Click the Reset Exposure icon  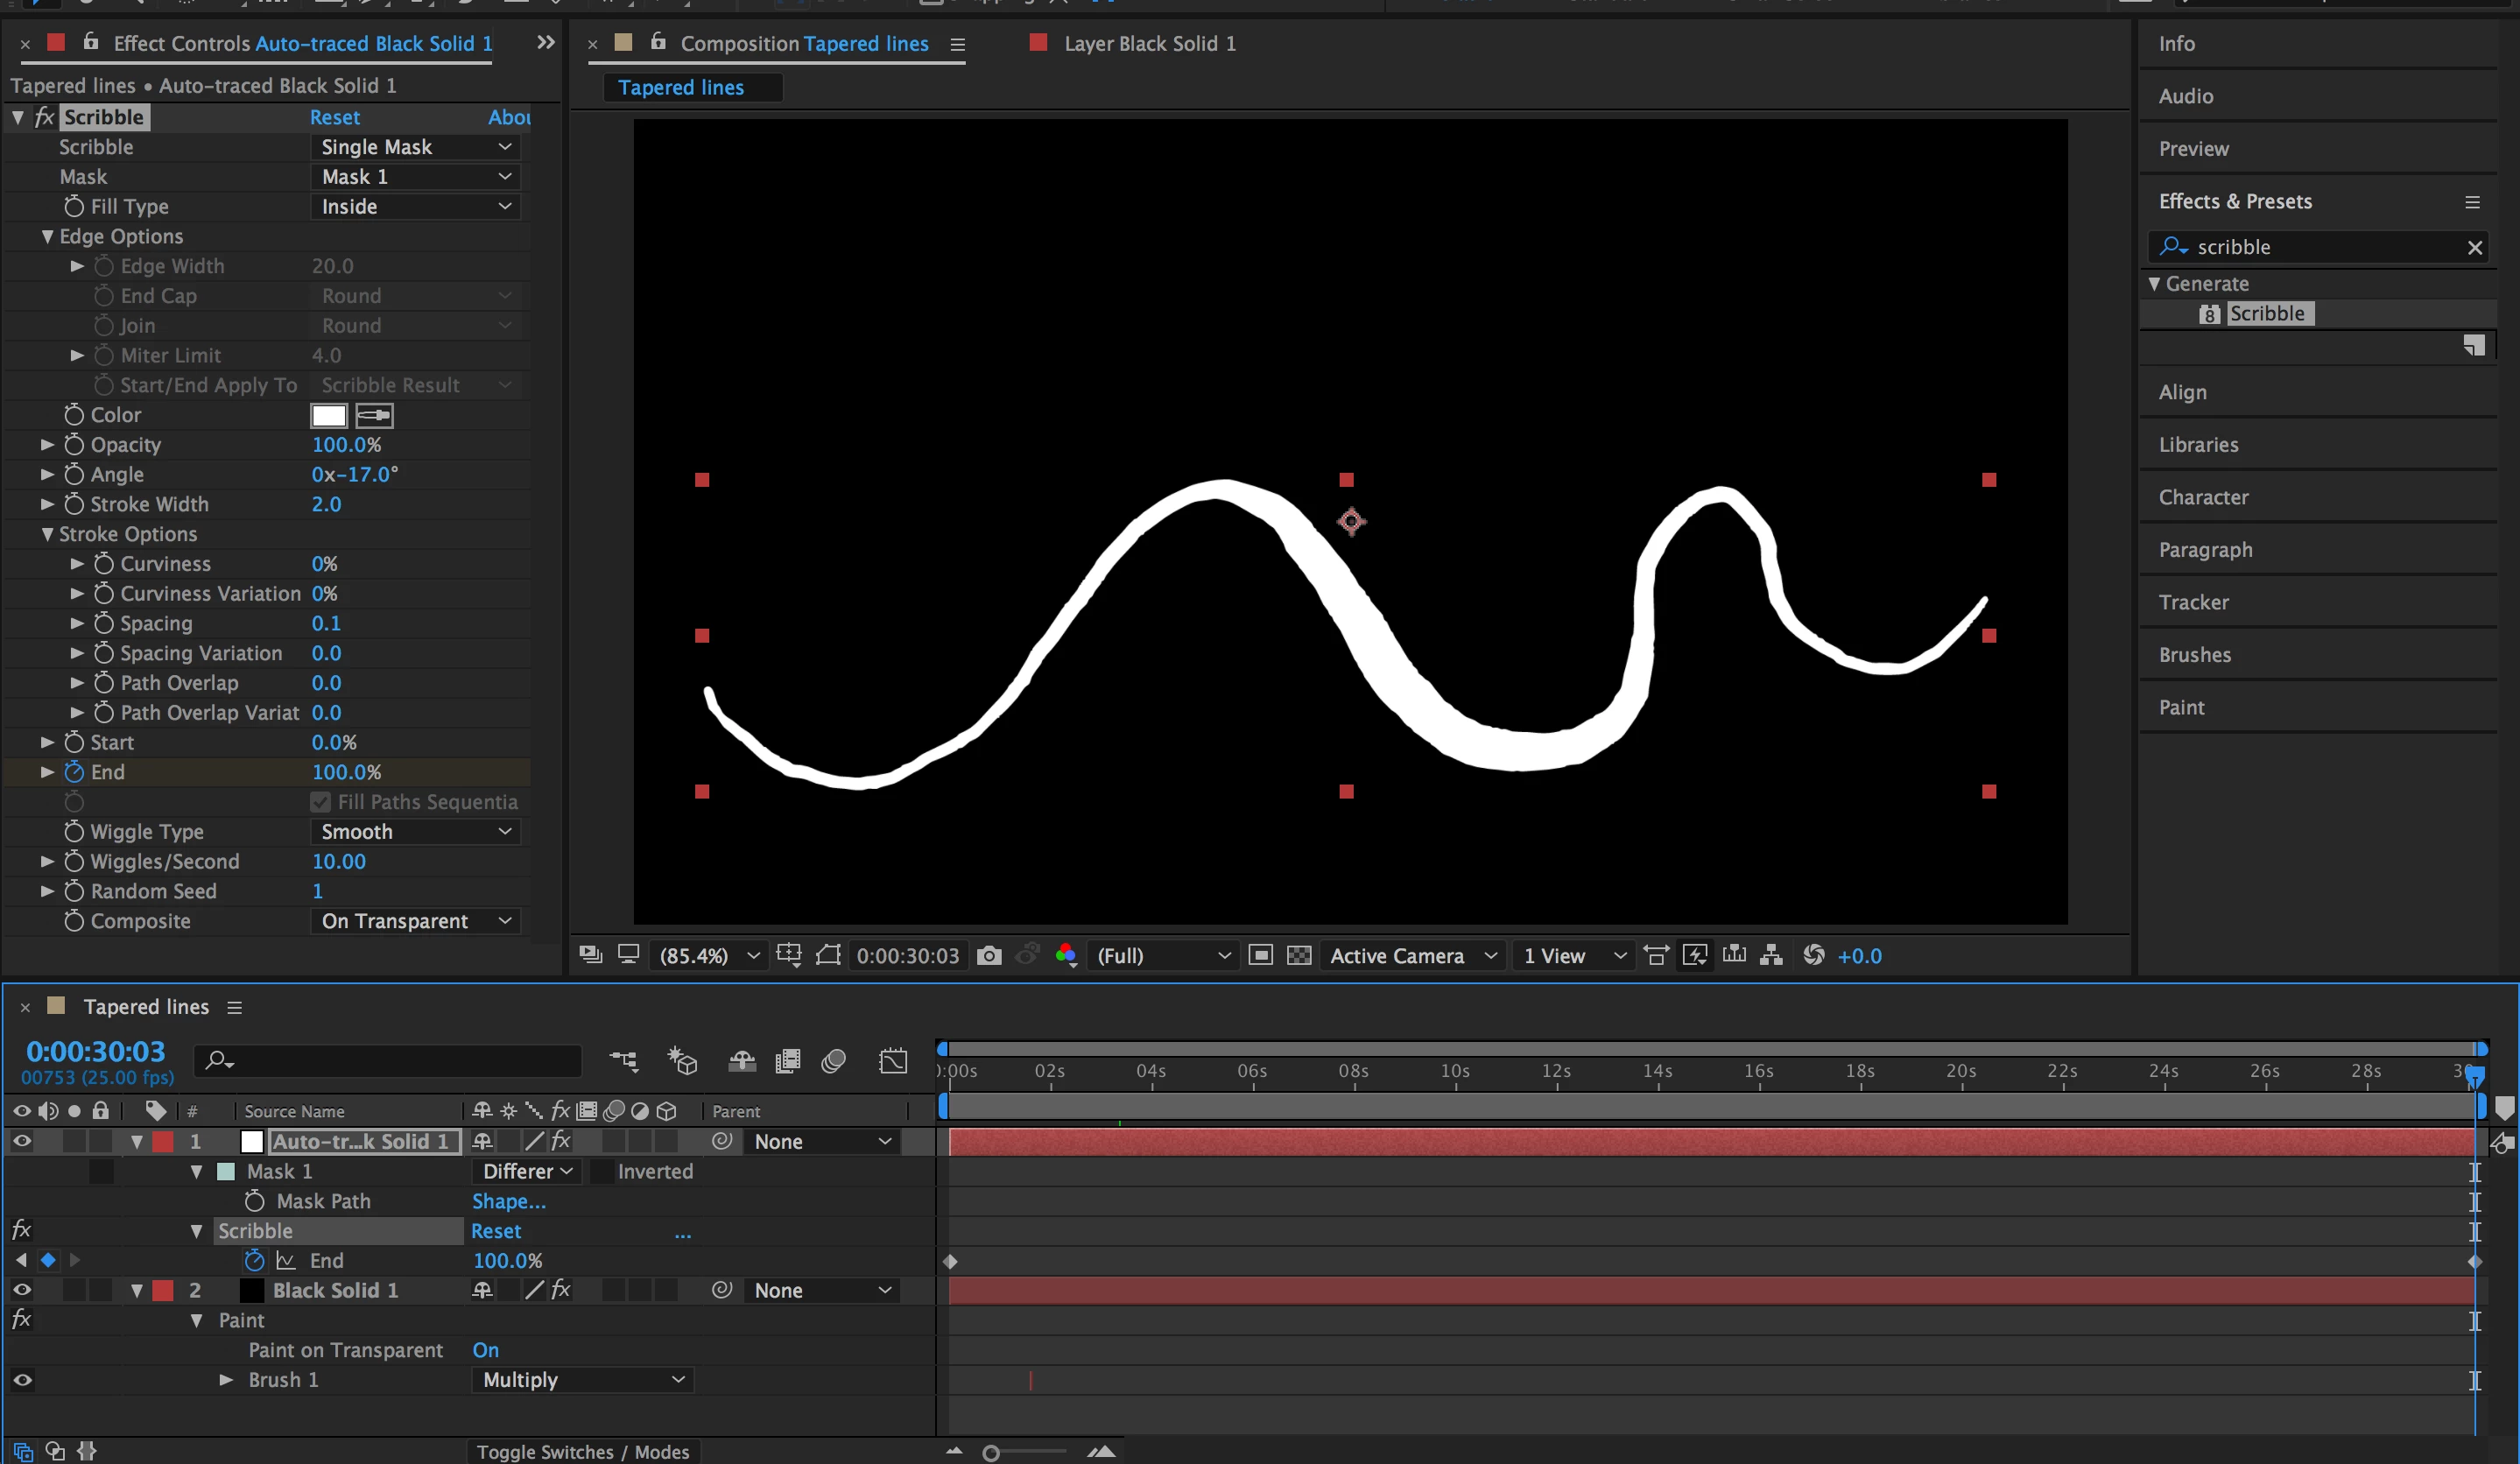(x=1813, y=955)
